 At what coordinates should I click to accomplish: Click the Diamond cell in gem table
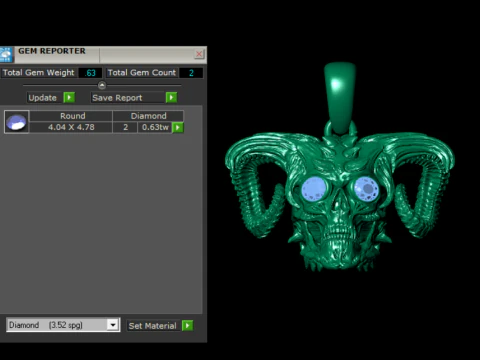point(148,116)
